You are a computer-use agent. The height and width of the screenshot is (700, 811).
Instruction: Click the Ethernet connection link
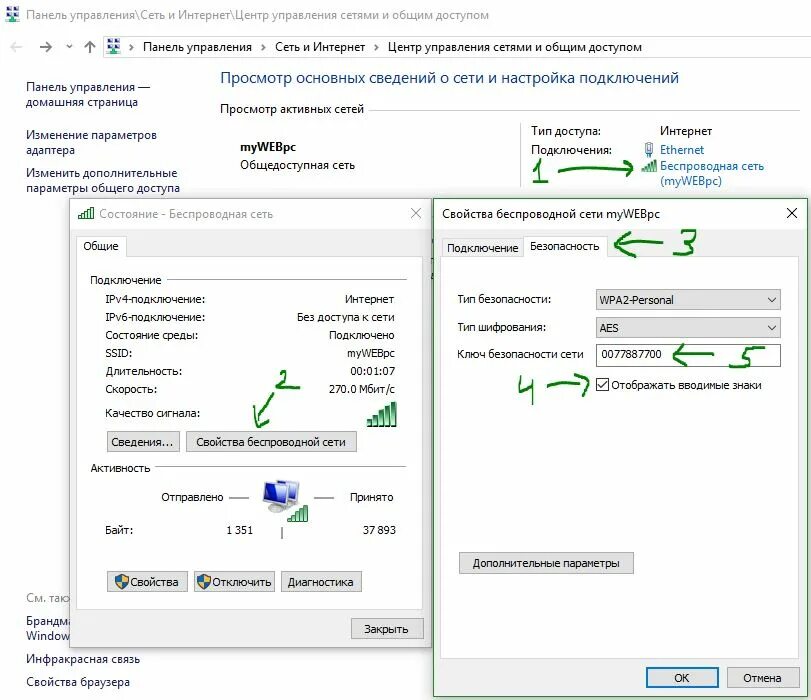pos(682,150)
